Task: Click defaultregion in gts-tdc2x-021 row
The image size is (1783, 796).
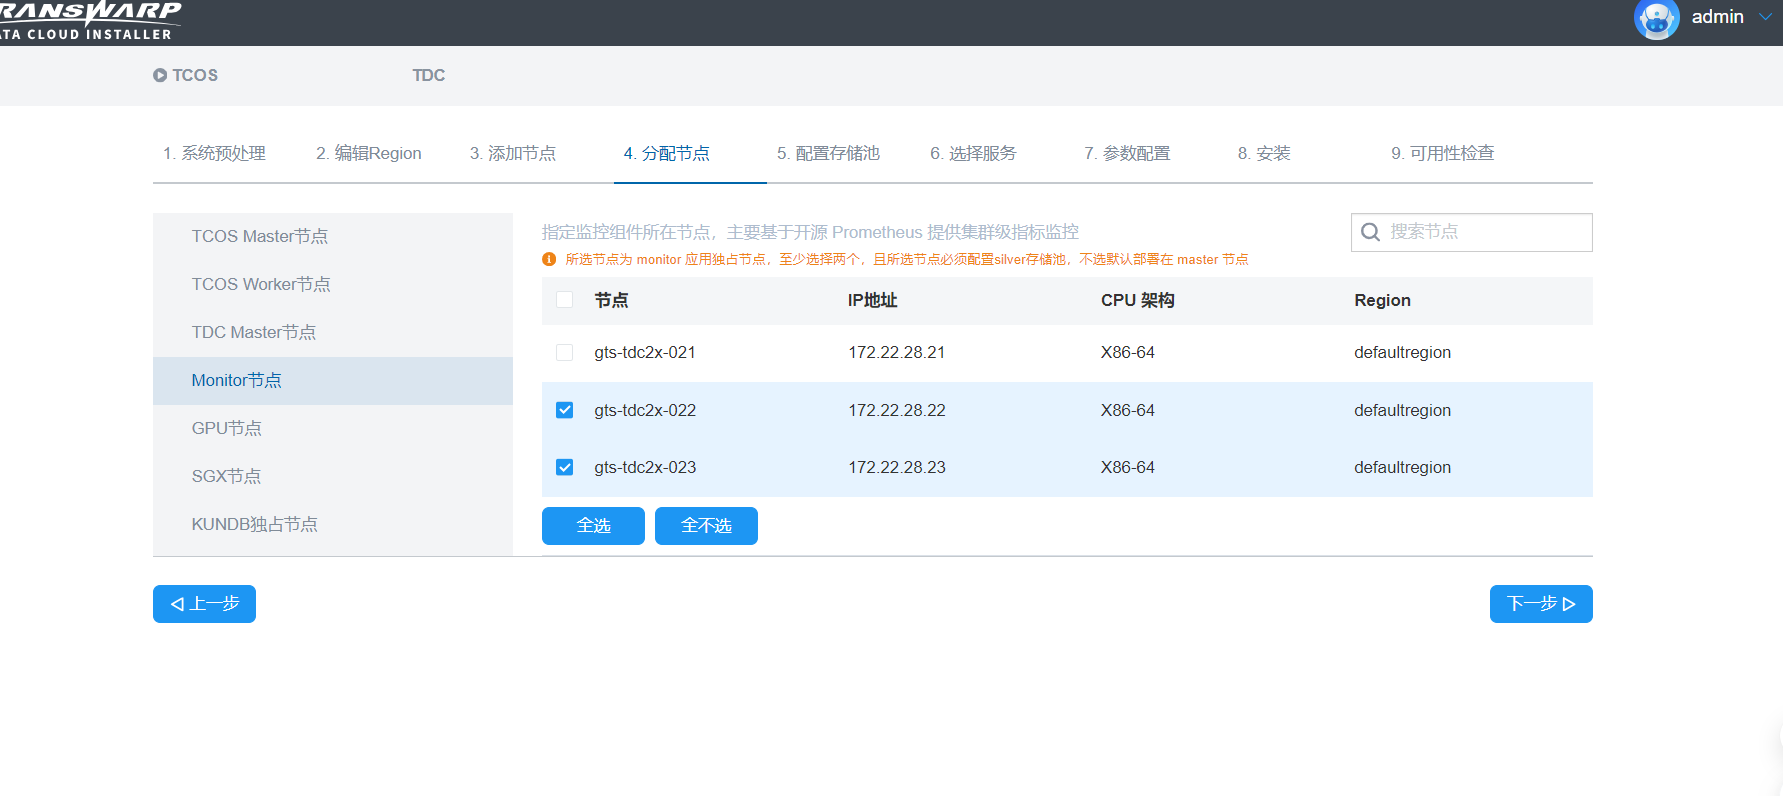Action: click(1402, 352)
